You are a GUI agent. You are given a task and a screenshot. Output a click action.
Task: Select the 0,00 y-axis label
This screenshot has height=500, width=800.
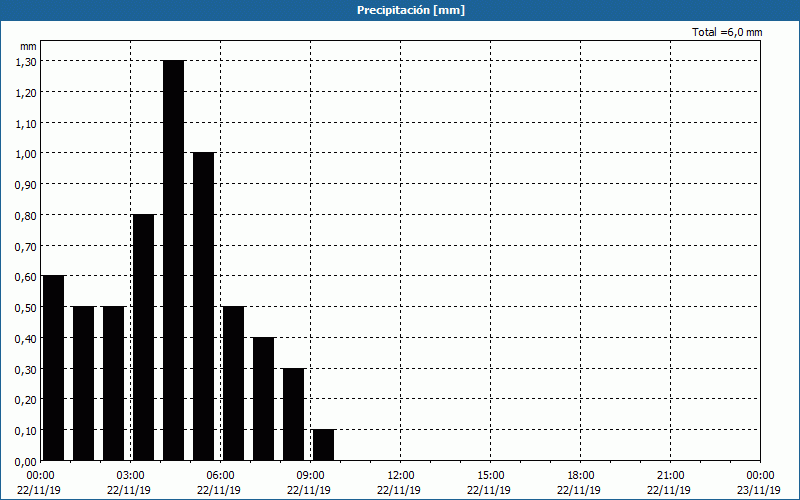(x=26, y=462)
